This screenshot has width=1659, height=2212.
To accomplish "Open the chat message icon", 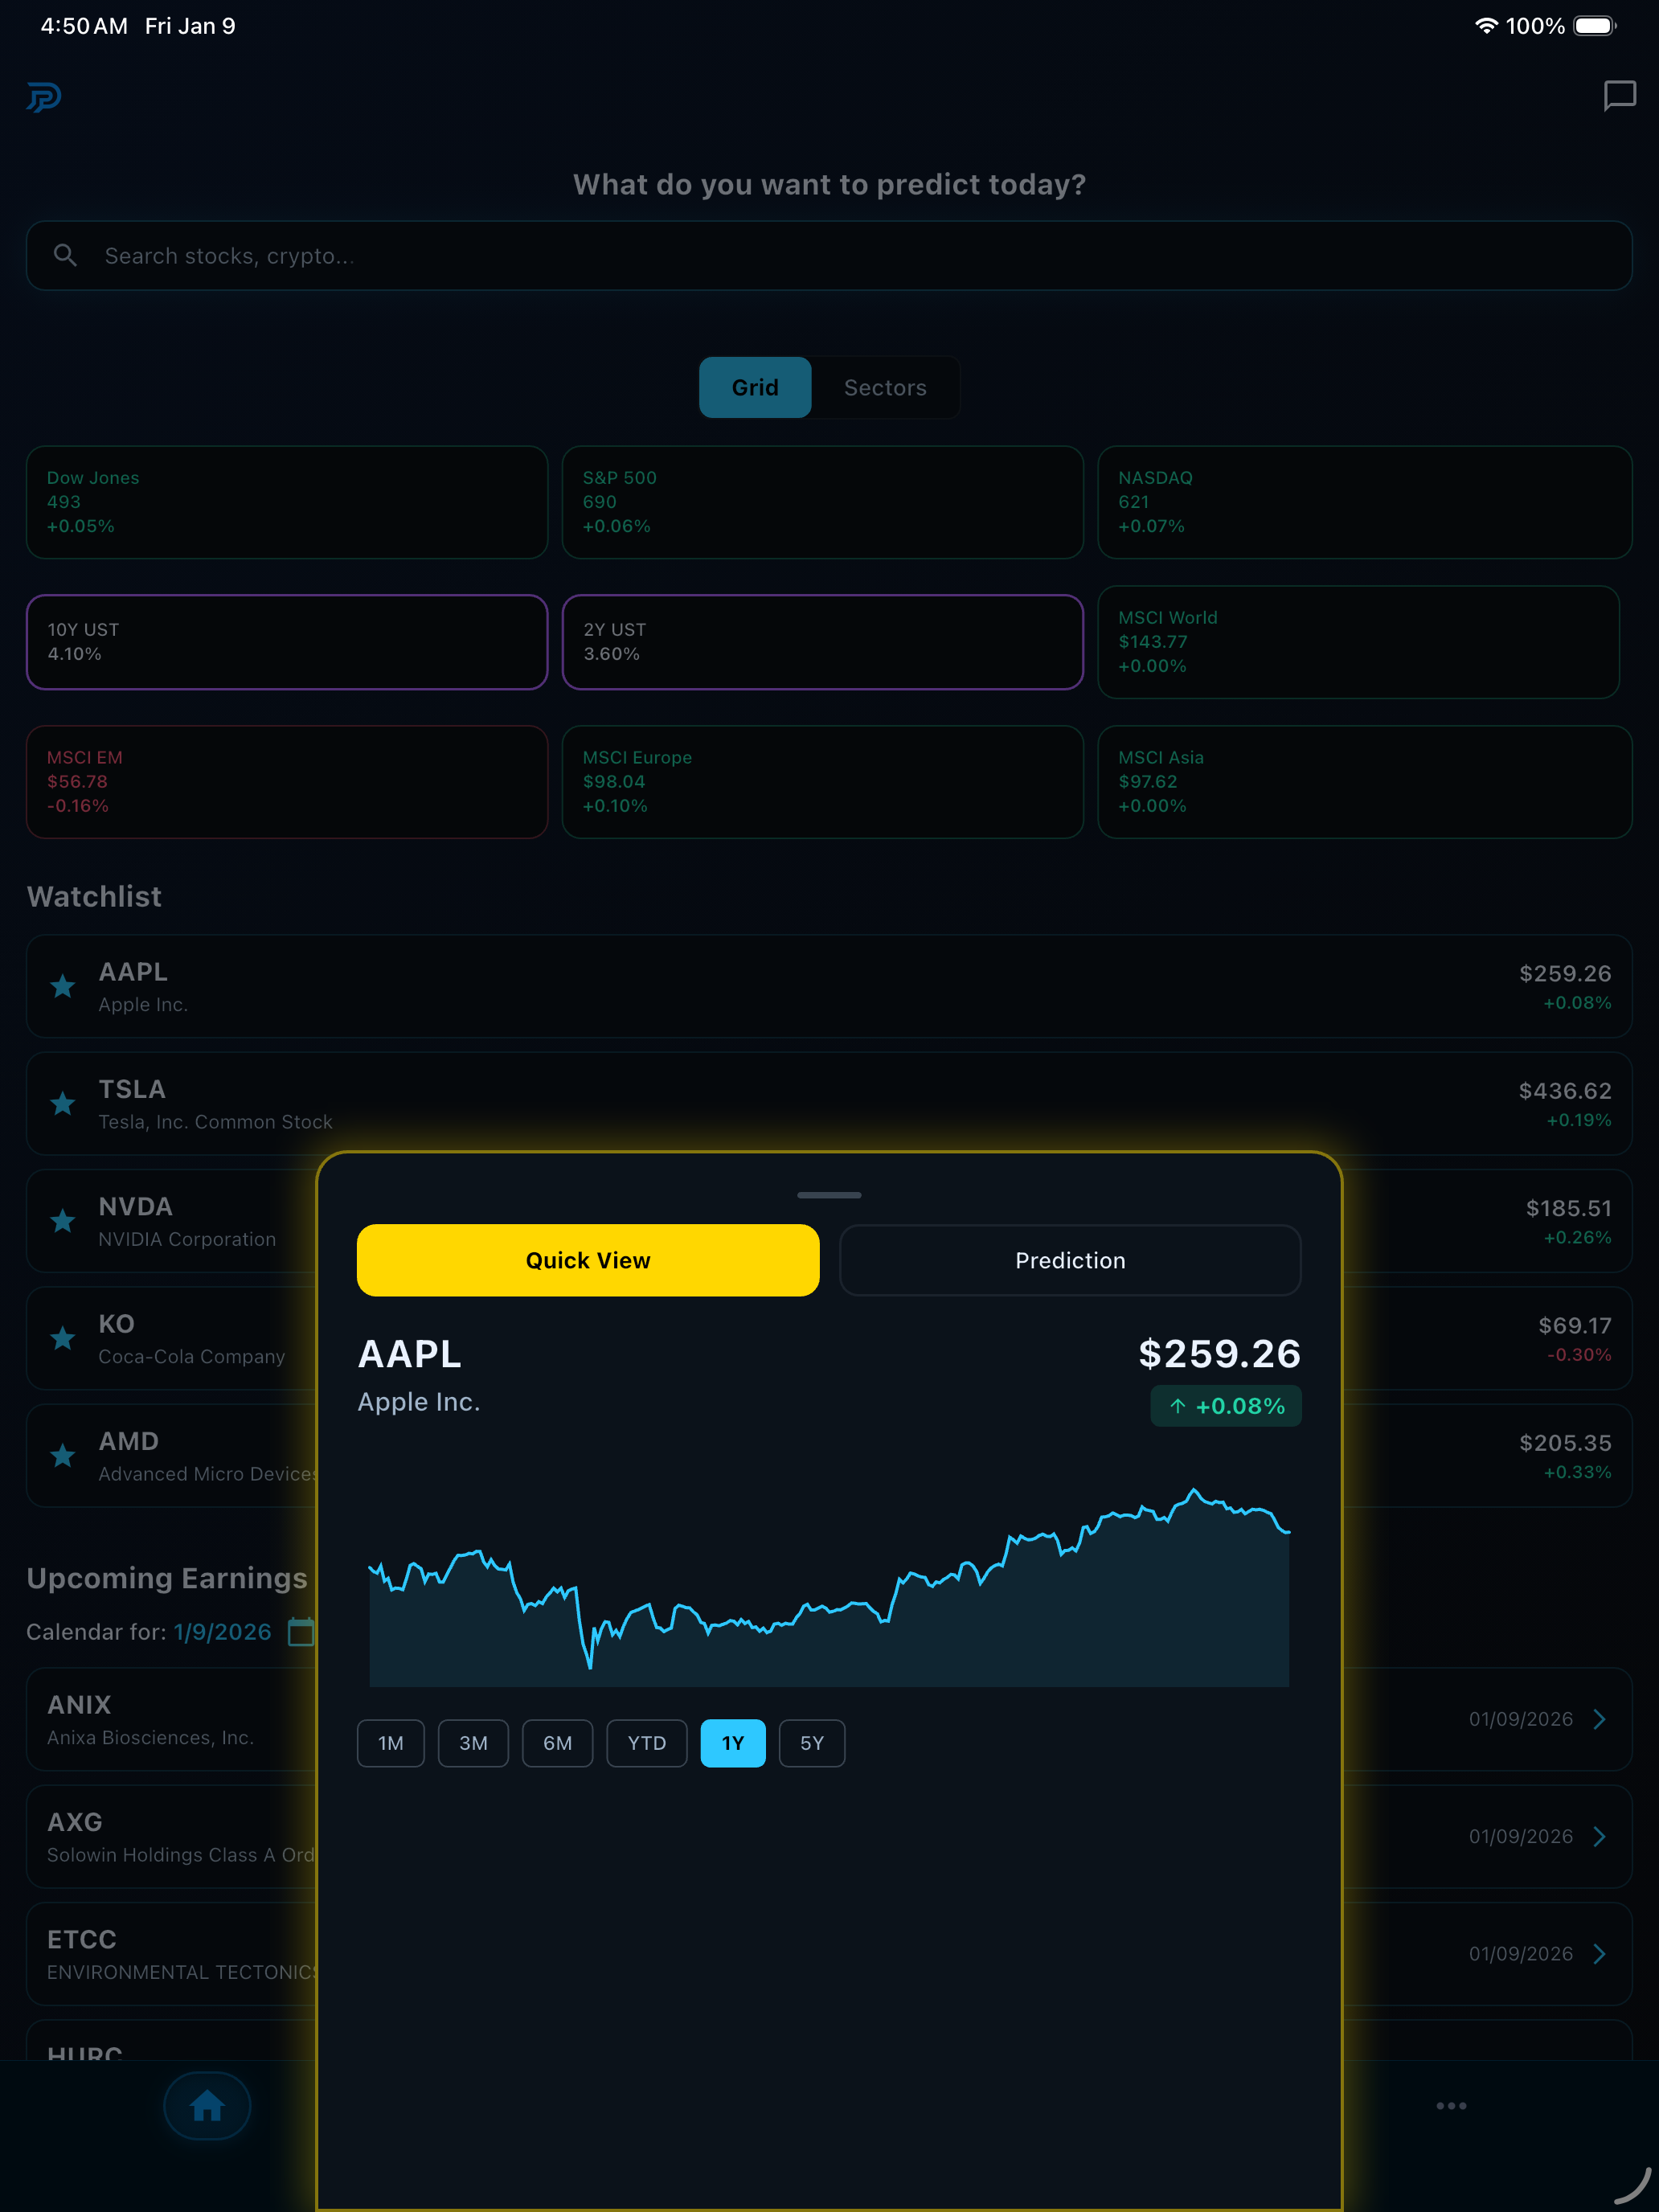I will (x=1619, y=96).
